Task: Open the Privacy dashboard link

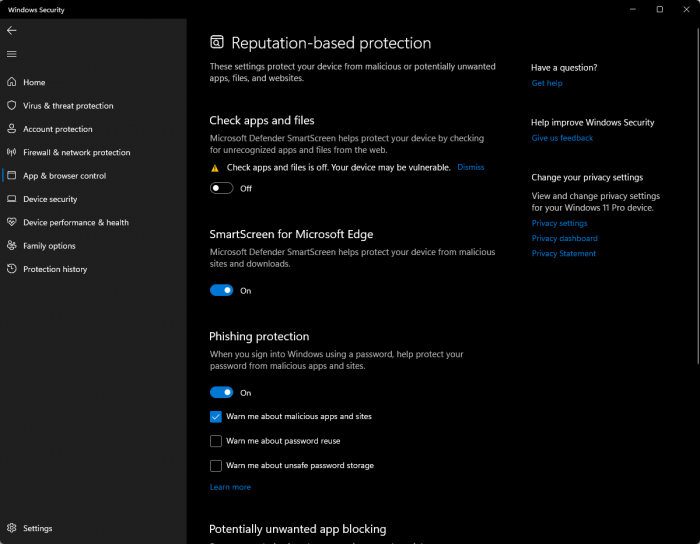Action: [564, 238]
